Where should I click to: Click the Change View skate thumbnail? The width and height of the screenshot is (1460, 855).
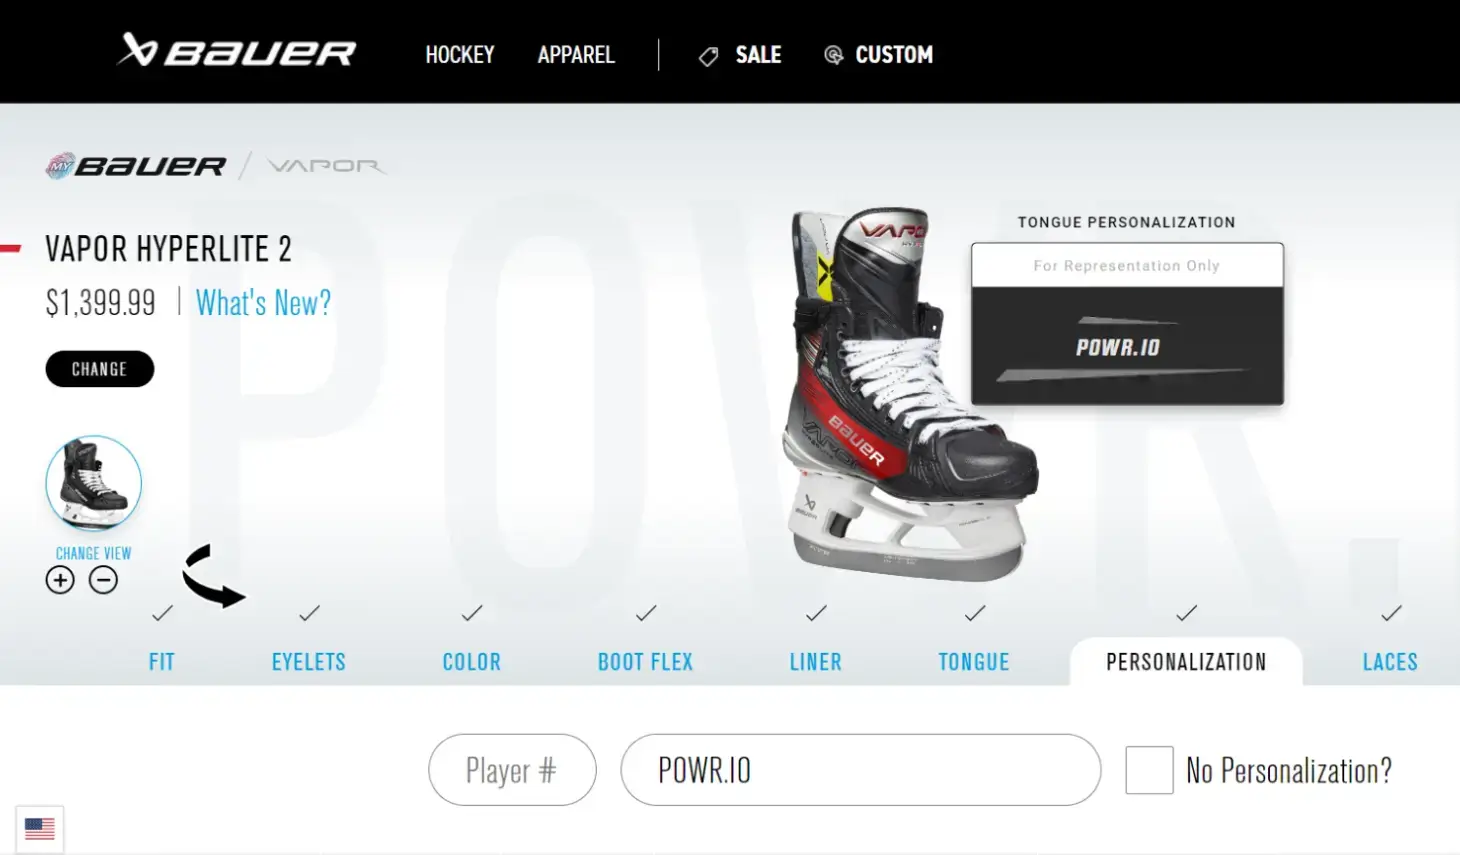click(94, 484)
